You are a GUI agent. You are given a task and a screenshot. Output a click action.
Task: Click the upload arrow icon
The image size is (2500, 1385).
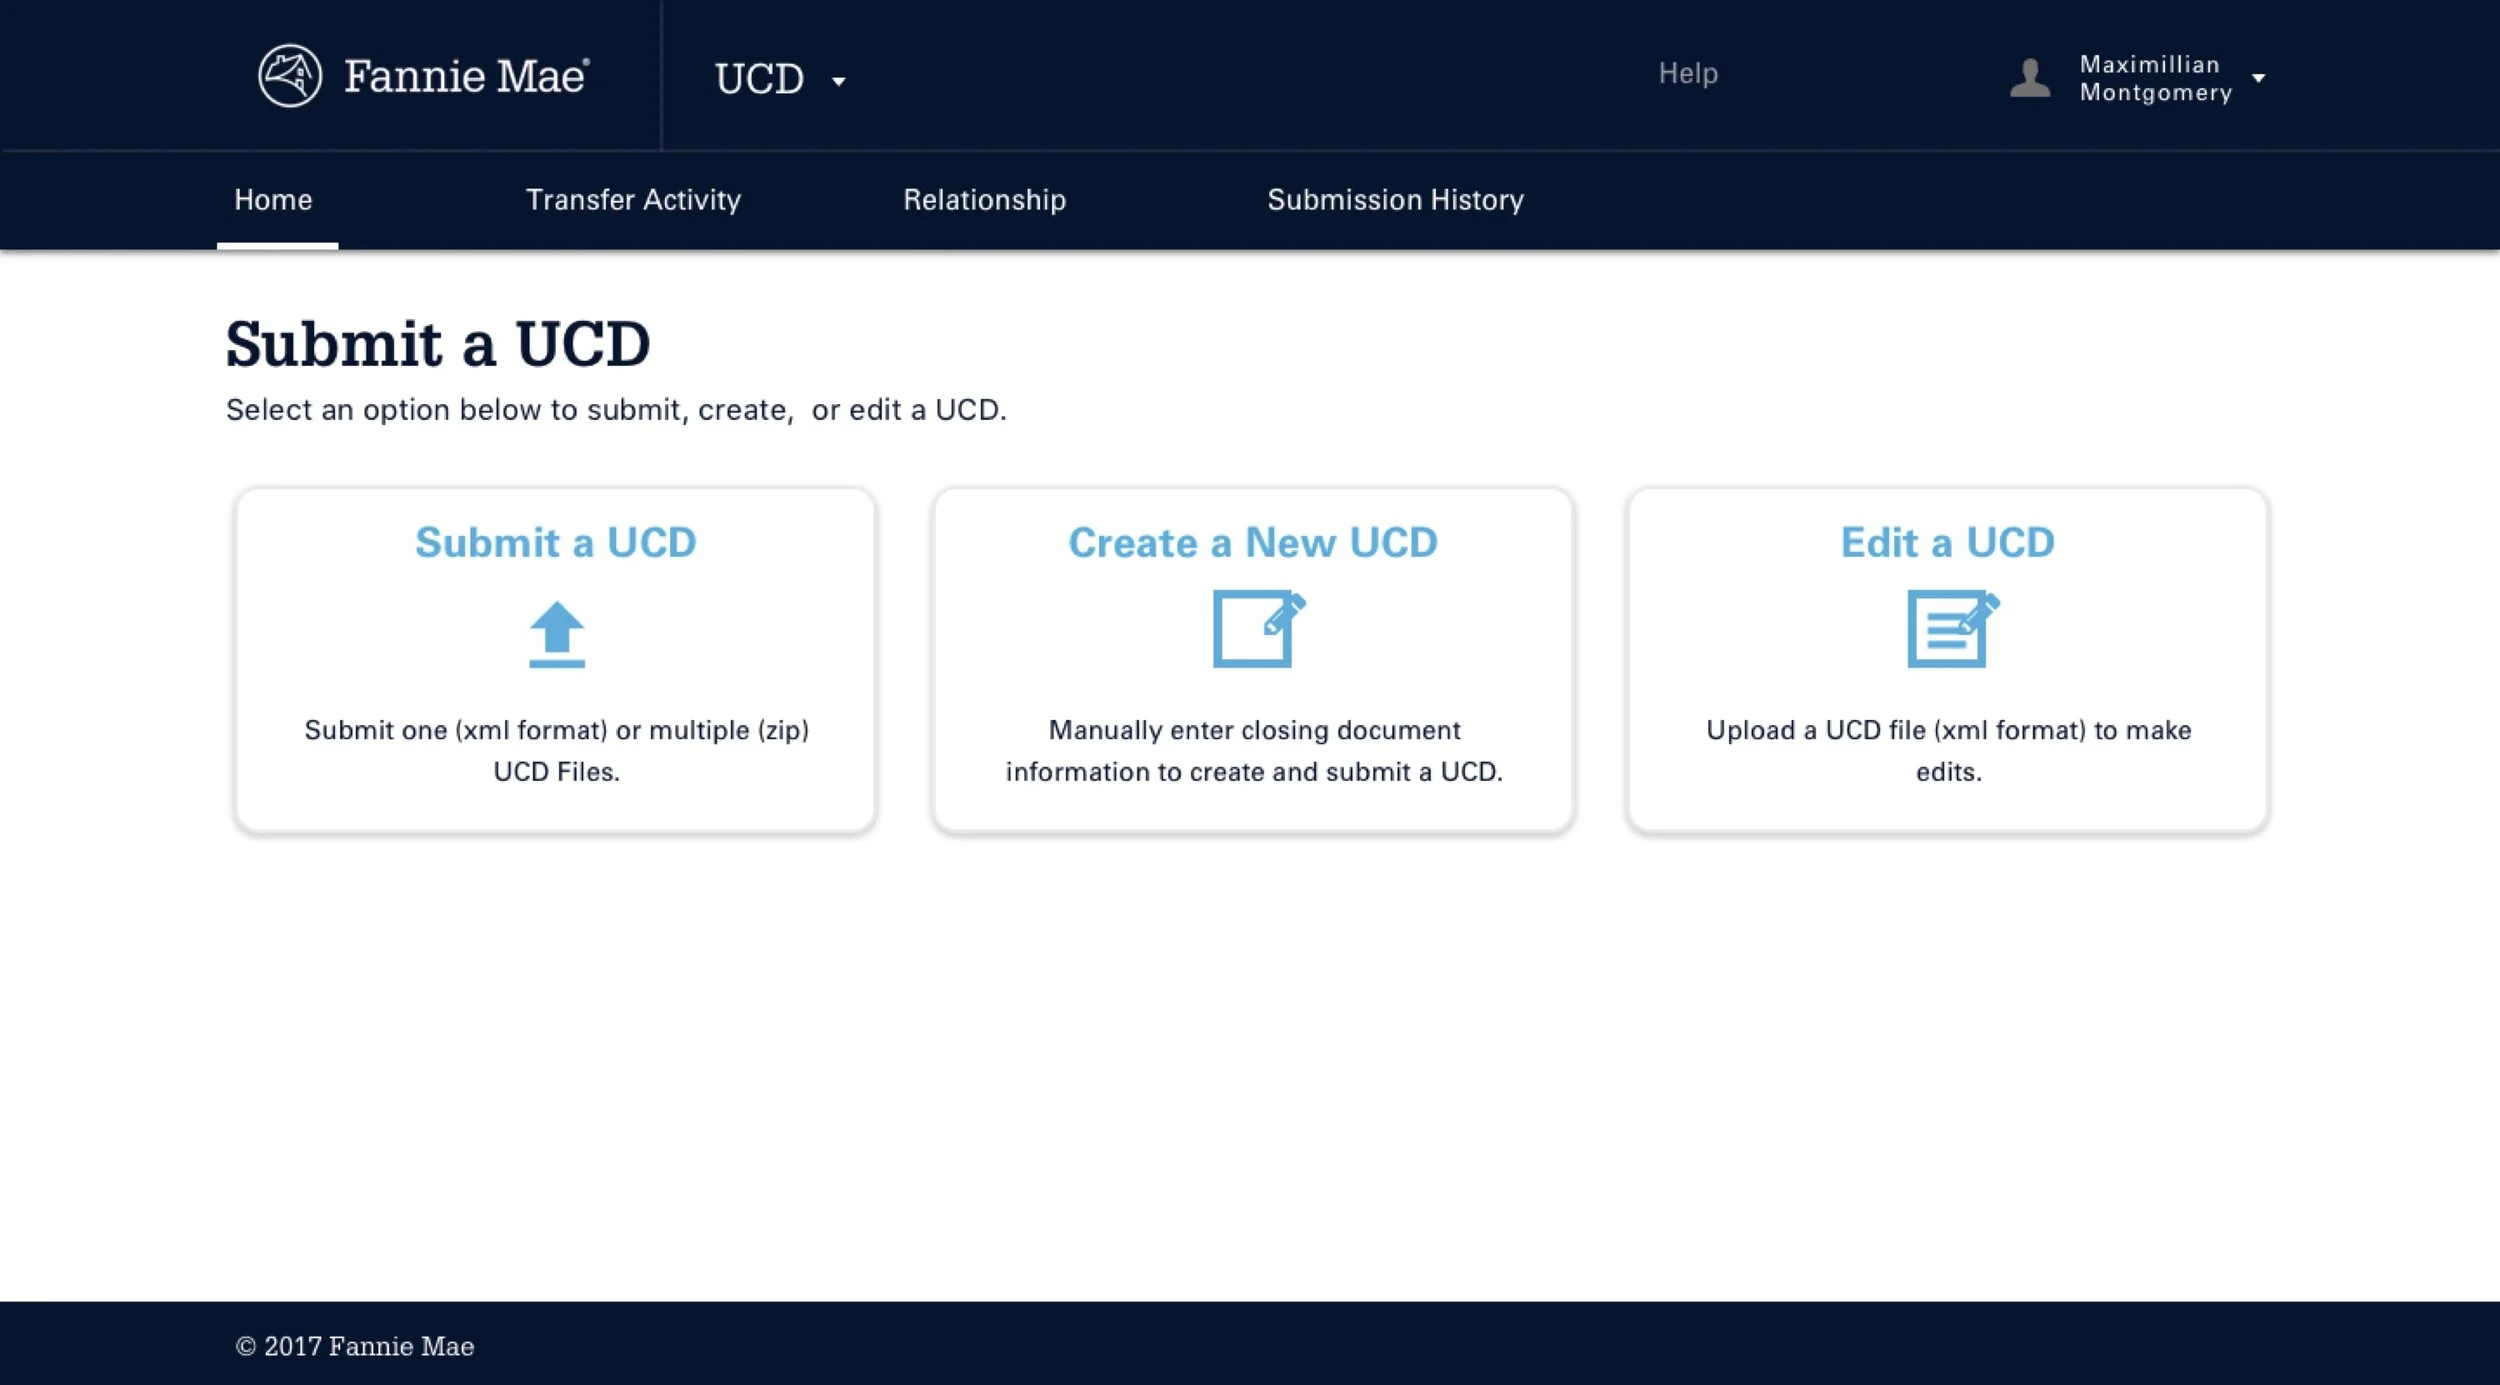pyautogui.click(x=556, y=634)
